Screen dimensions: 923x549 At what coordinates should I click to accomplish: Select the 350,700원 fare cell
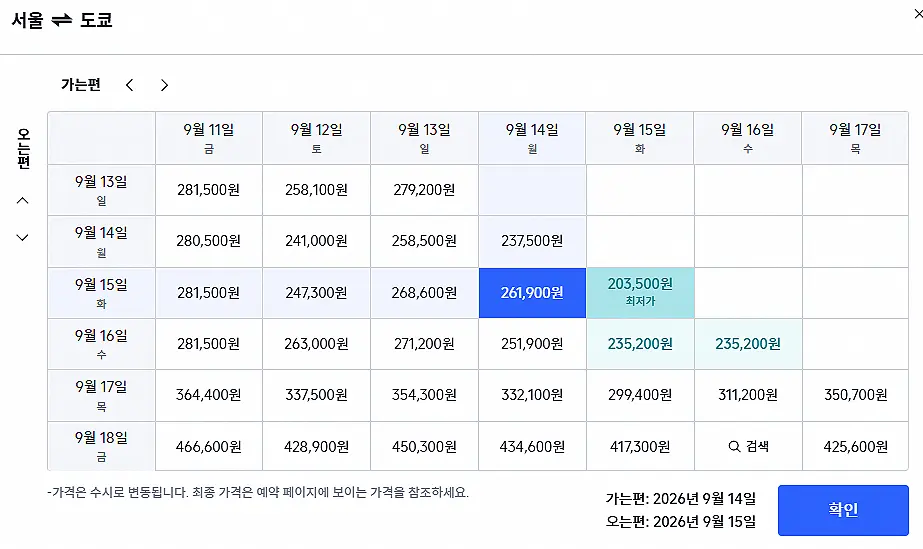coord(855,395)
